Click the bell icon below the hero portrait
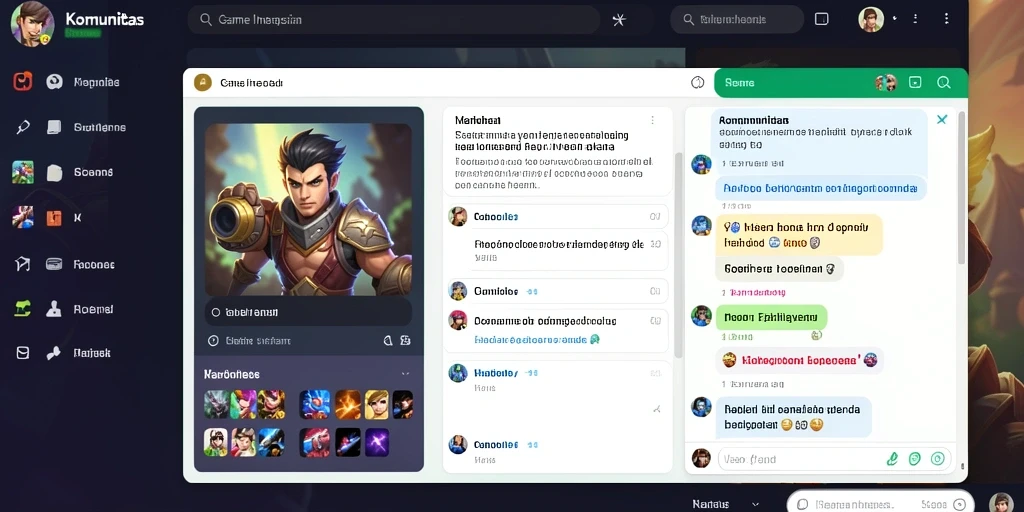Image resolution: width=1024 pixels, height=512 pixels. (x=387, y=340)
